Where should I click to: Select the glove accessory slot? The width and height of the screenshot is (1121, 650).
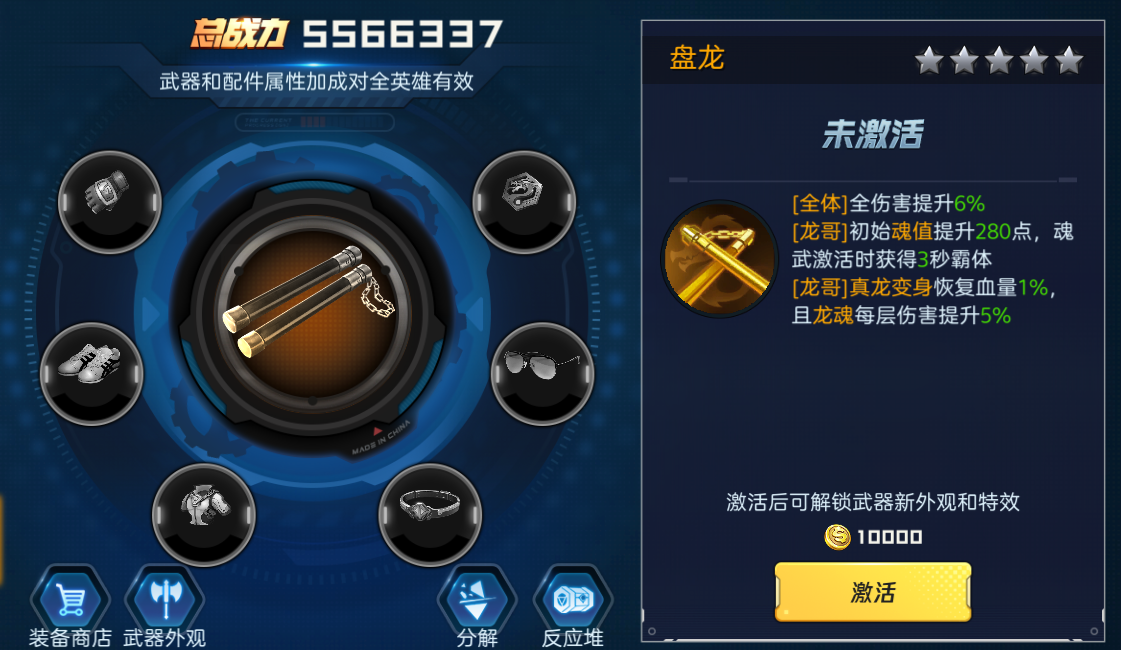point(109,202)
